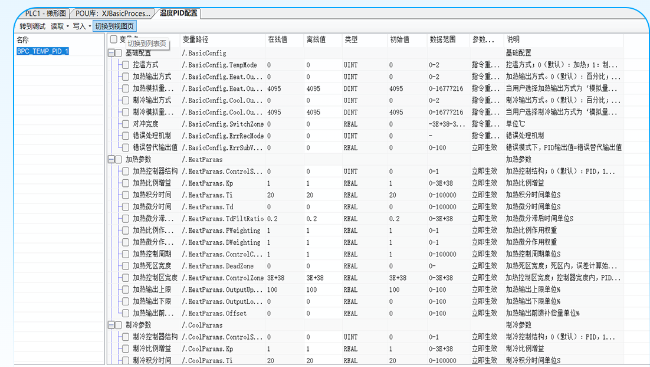Select path /.HeatParams.DWeighting

pos(221,242)
